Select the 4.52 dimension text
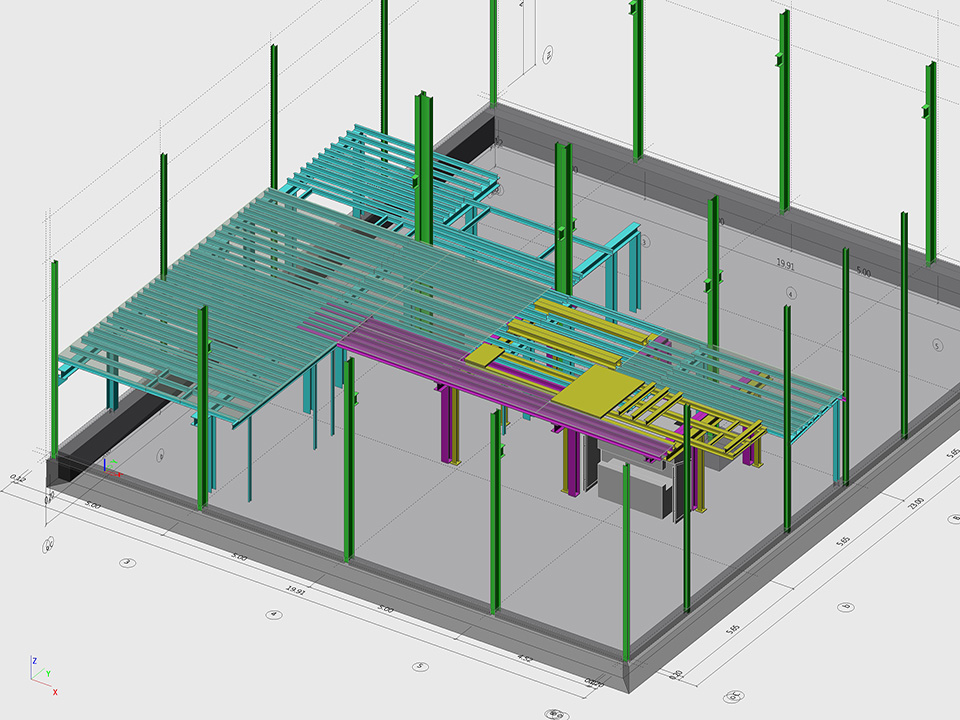 coord(524,658)
